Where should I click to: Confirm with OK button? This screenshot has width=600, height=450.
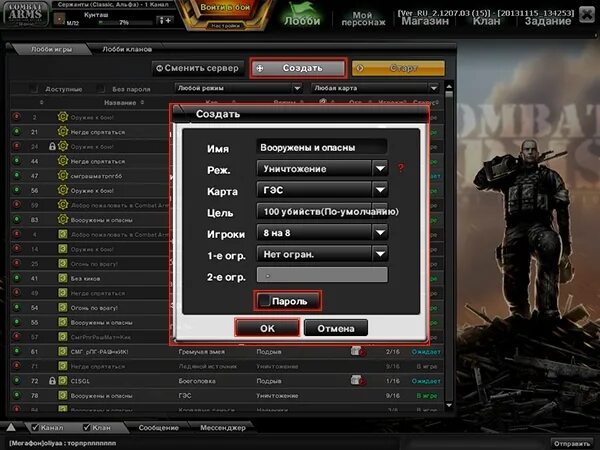coord(267,328)
